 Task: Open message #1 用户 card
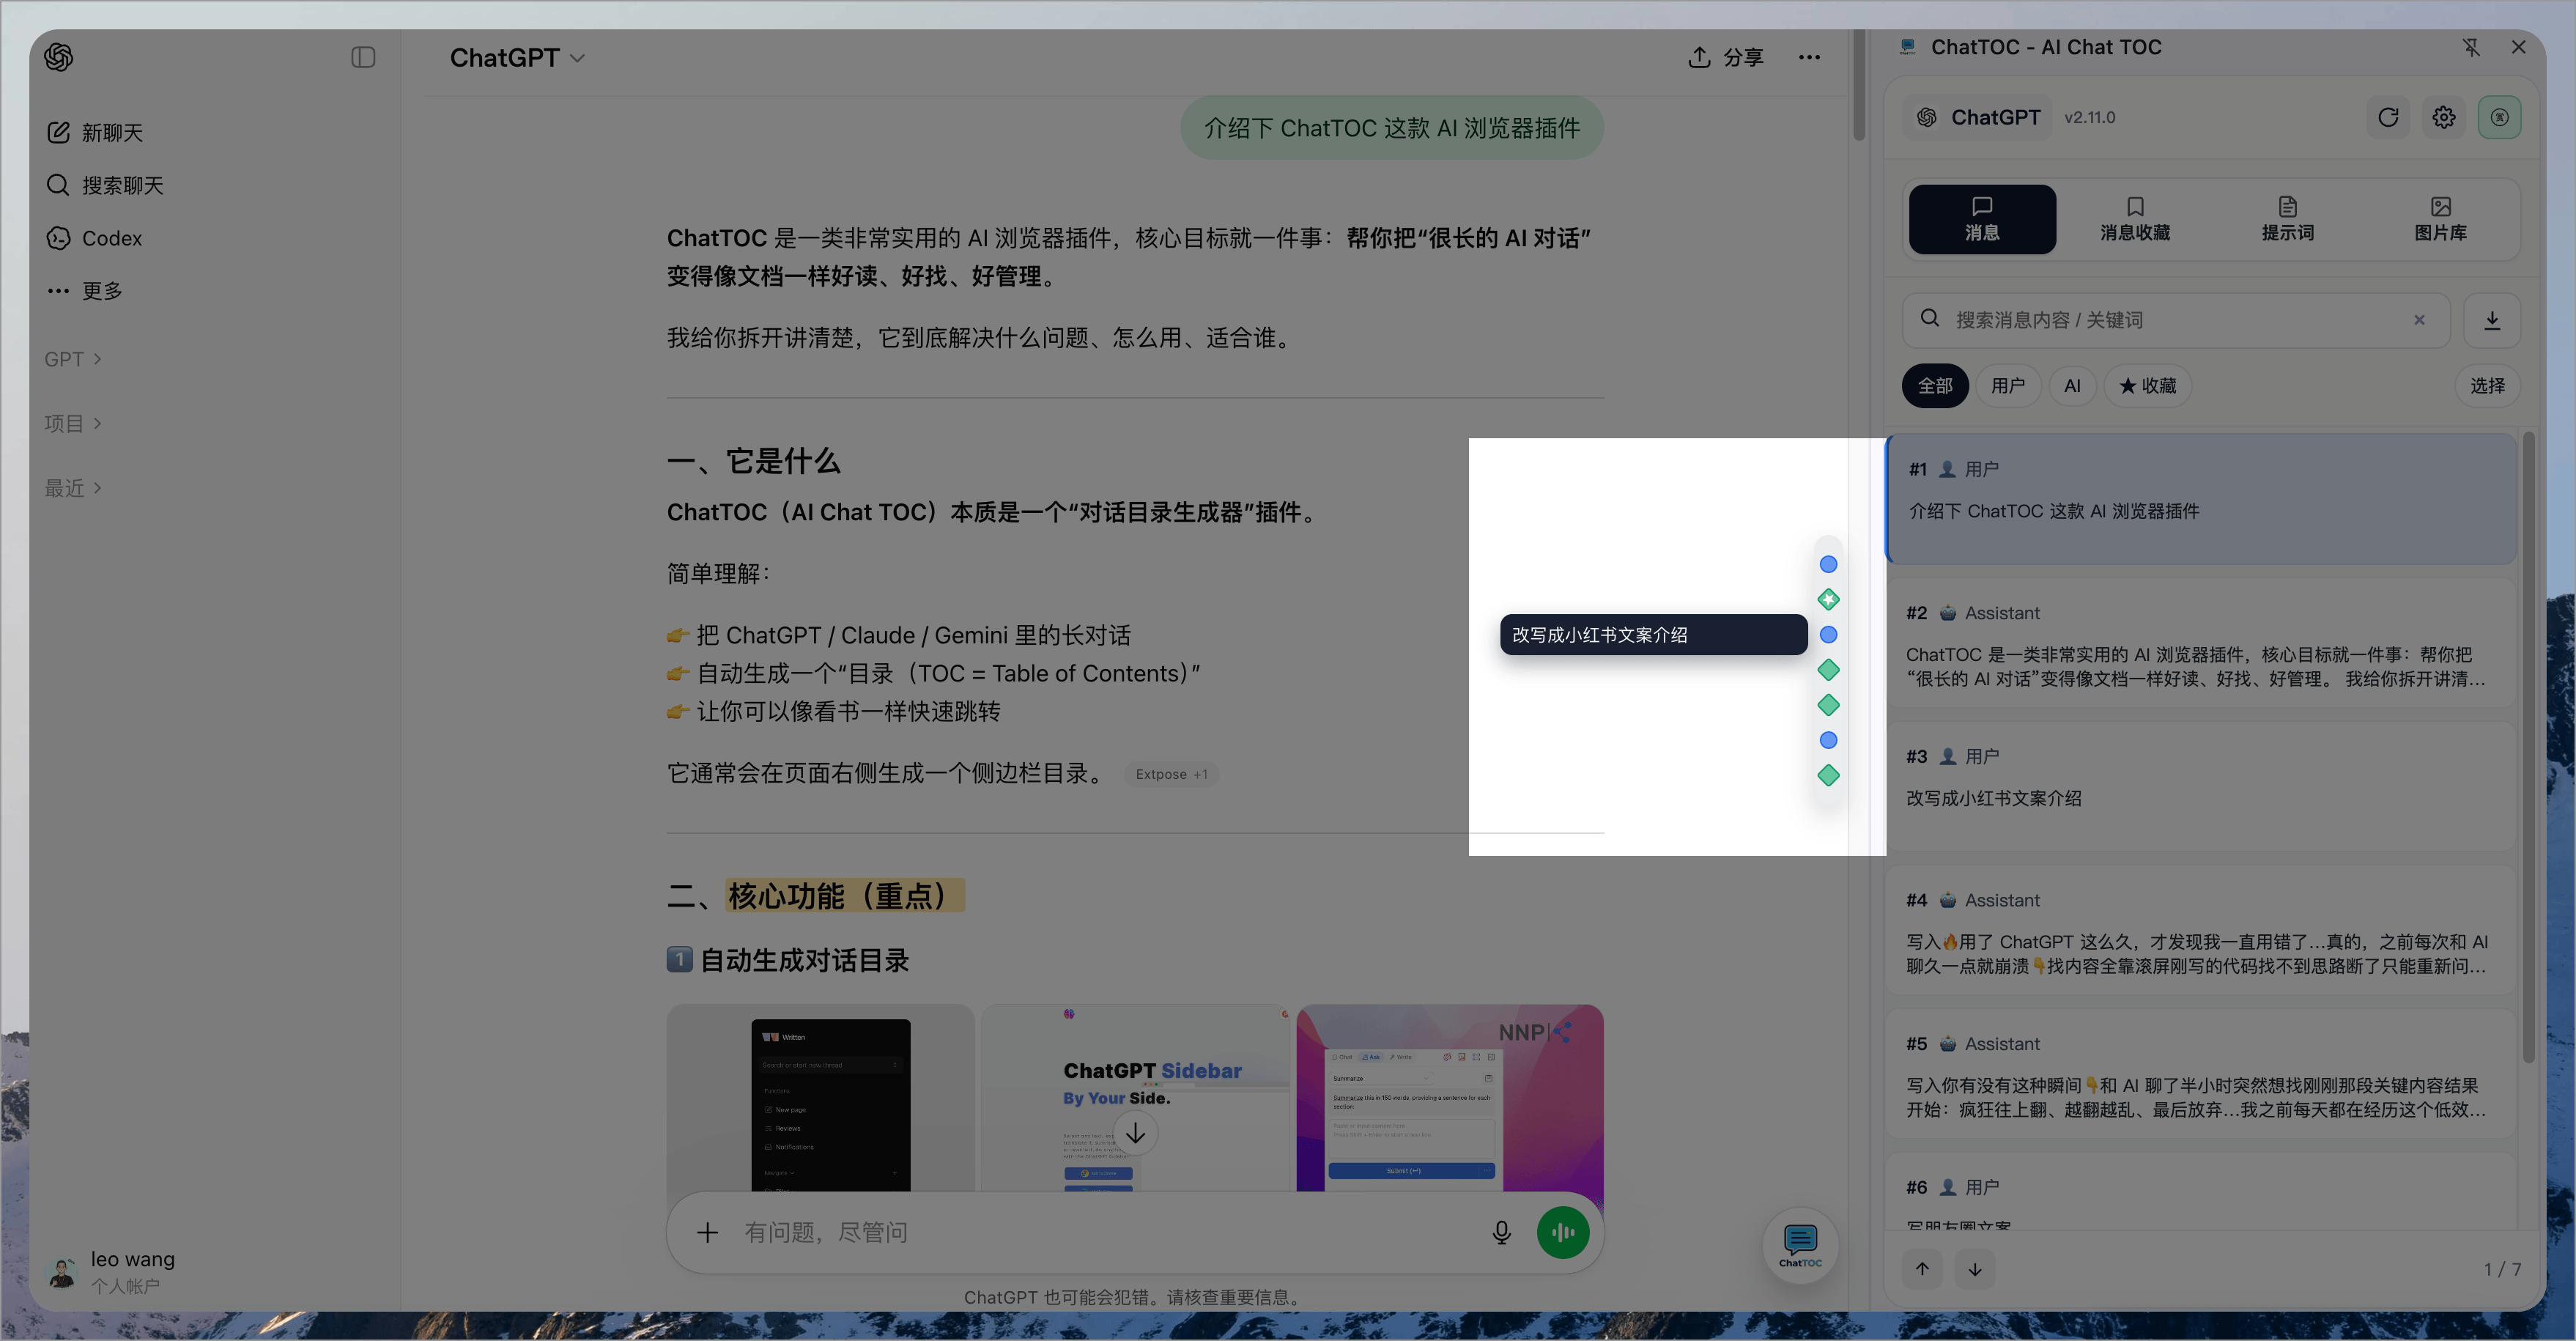click(2201, 498)
